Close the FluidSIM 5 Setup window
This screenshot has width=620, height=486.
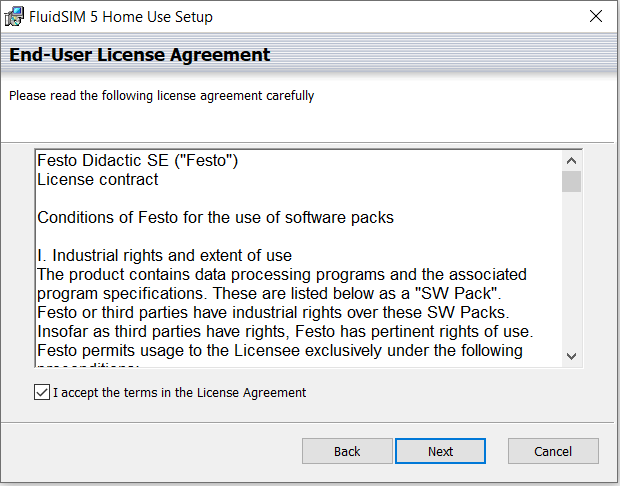pos(595,16)
